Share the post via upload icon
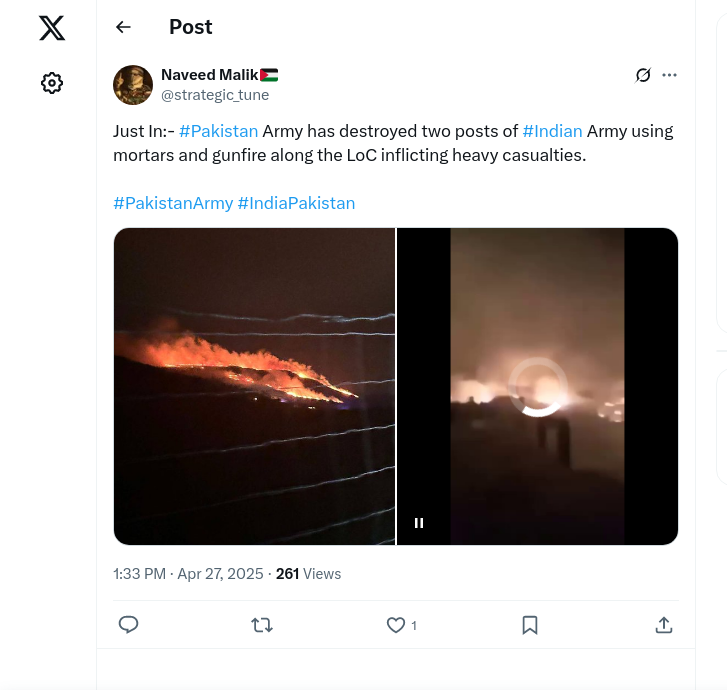 663,625
